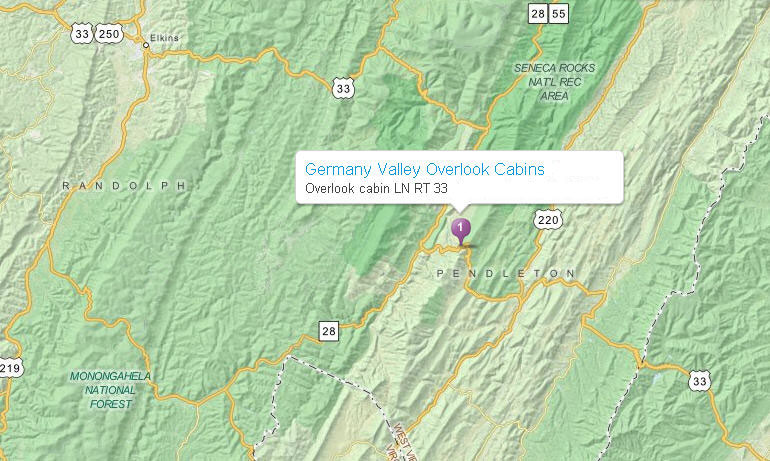Click the white info popup pointer above the pin
770x461 pixels.
[460, 208]
